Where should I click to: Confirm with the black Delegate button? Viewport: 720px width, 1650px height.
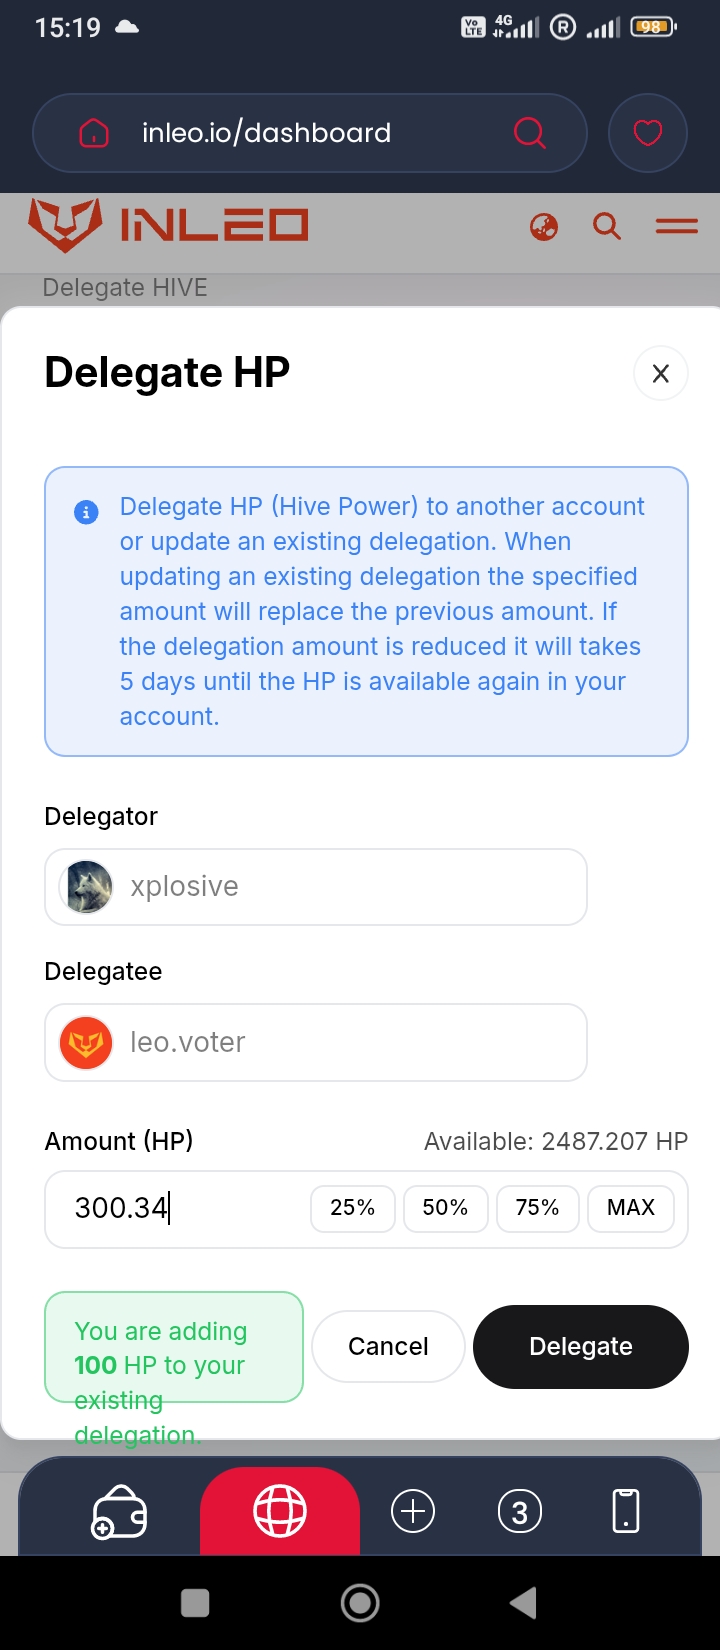[580, 1347]
